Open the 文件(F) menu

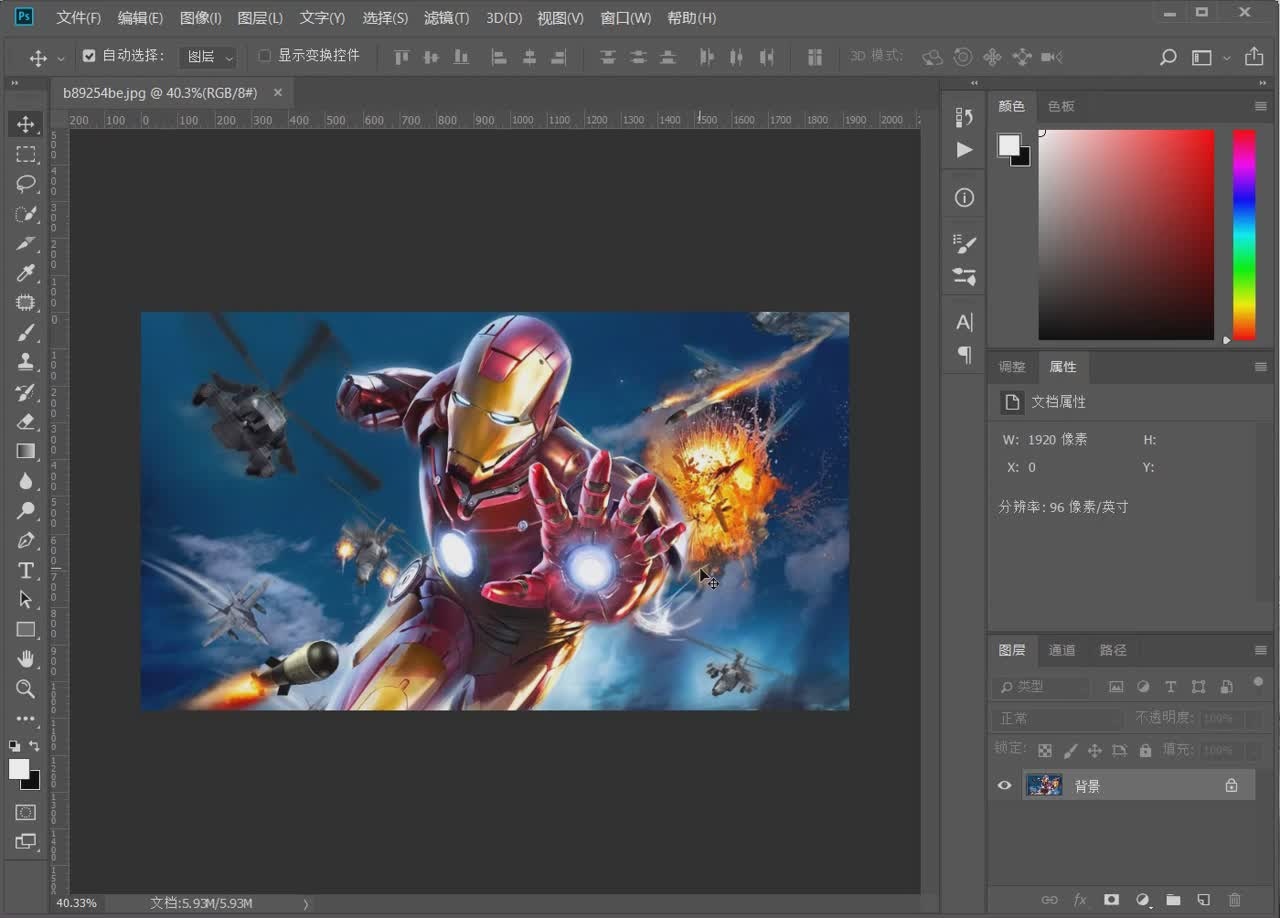pos(79,18)
